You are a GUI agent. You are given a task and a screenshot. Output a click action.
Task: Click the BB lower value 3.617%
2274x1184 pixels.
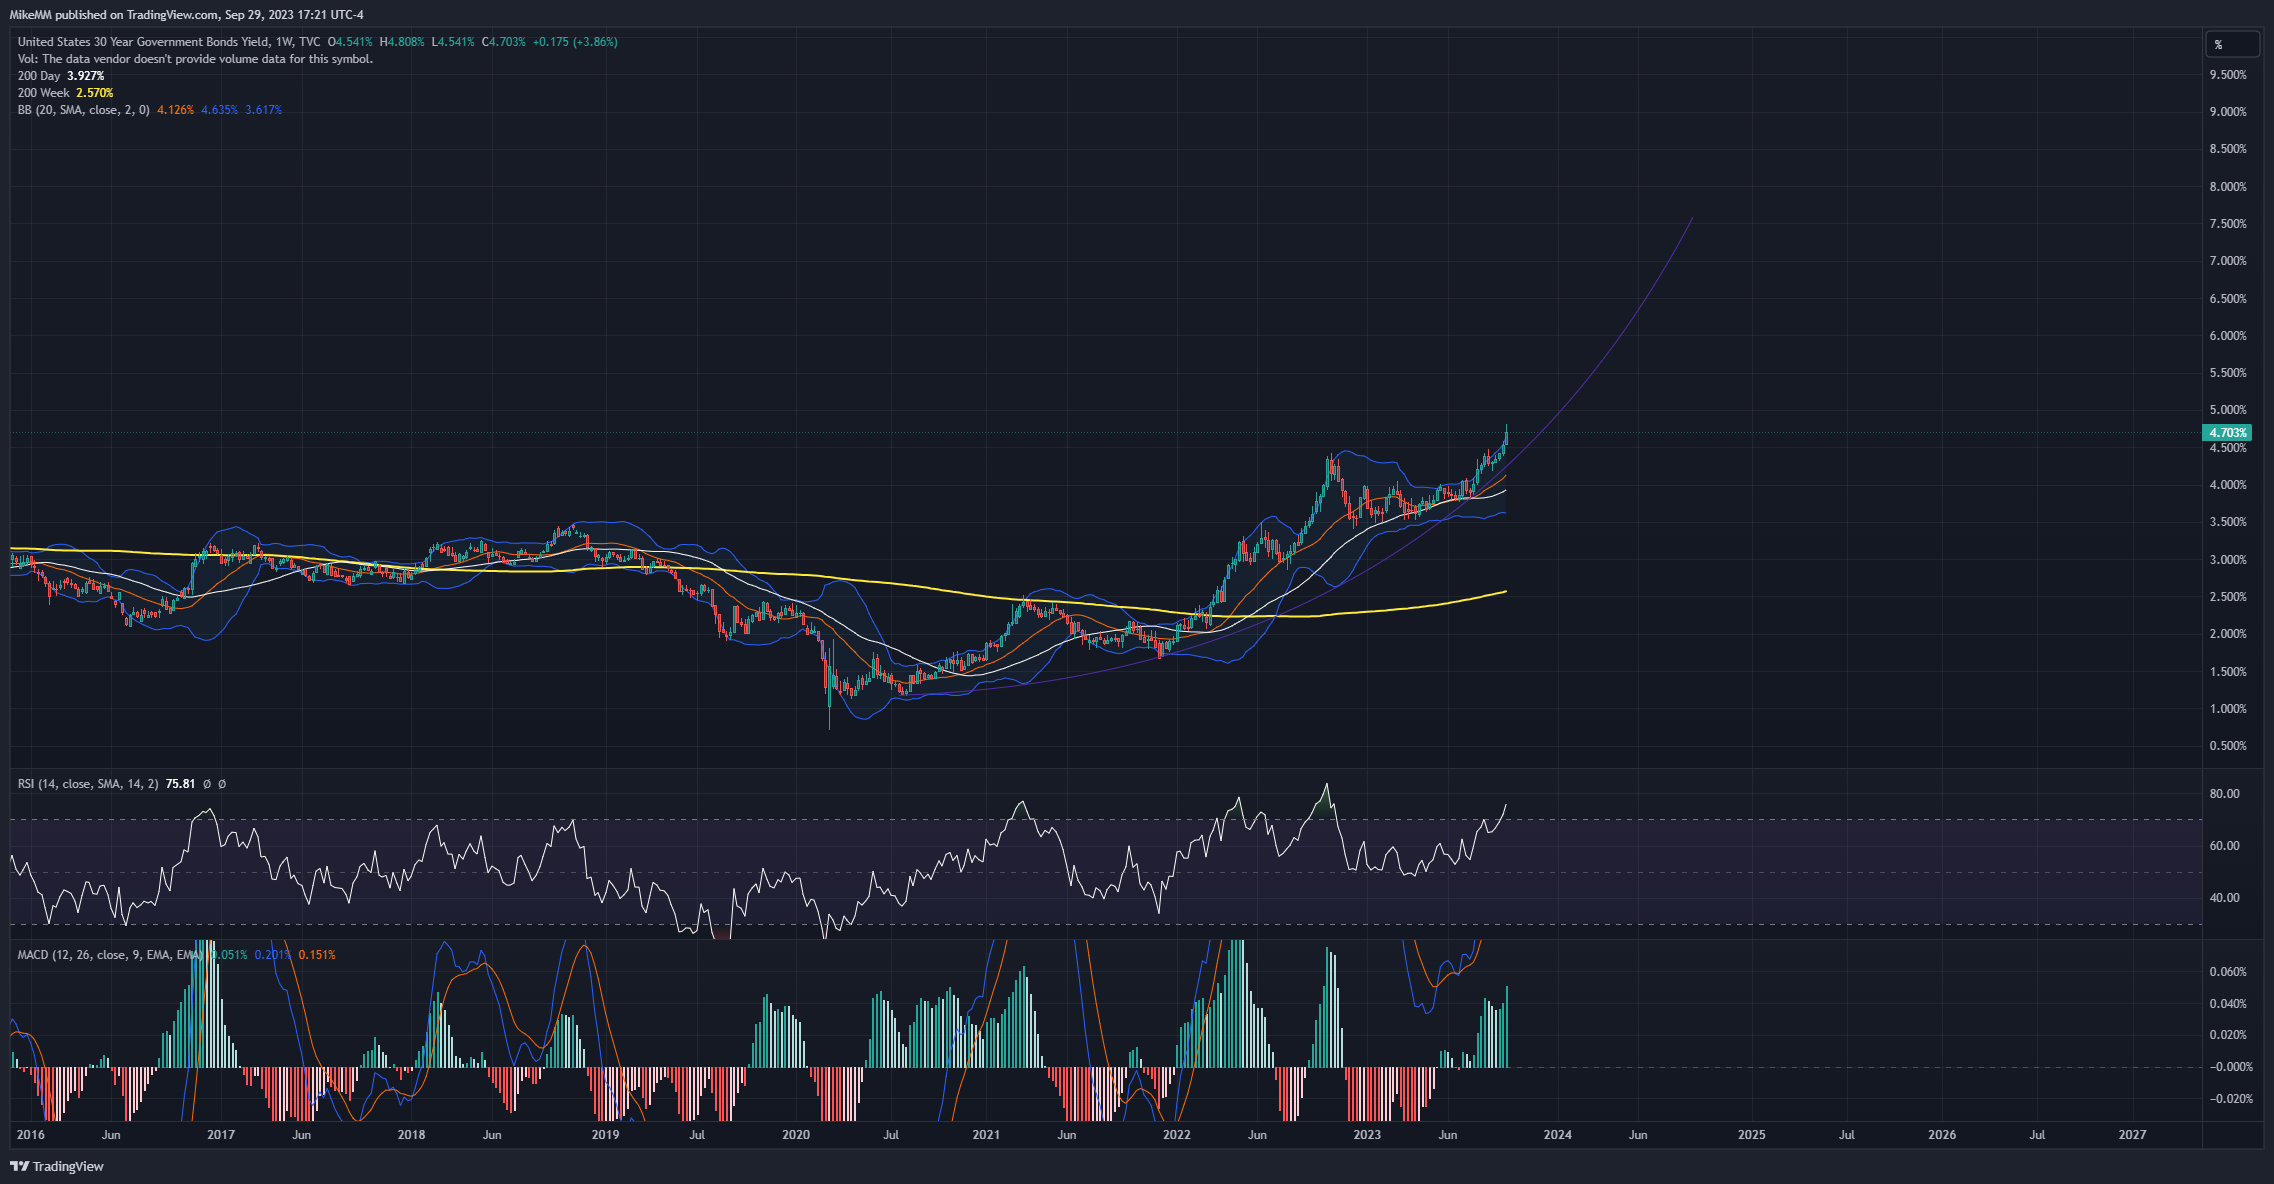pos(264,110)
